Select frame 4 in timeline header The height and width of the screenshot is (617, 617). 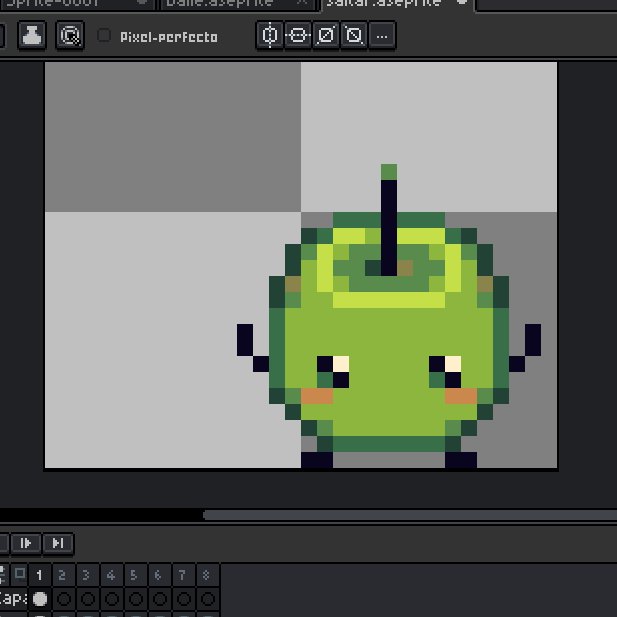pos(111,575)
